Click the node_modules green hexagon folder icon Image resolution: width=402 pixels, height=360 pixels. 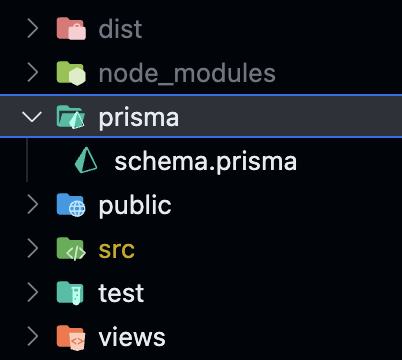point(71,73)
